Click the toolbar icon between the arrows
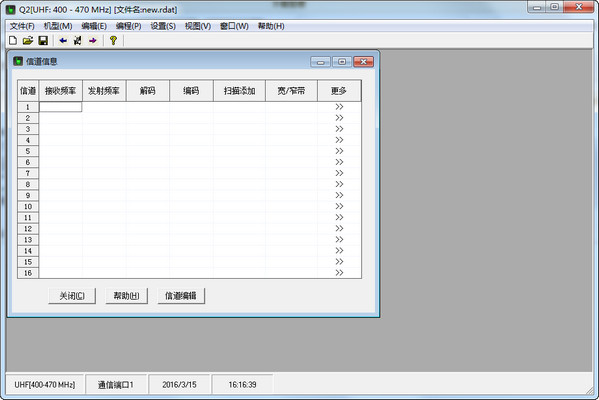Viewport: 599px width, 400px height. pyautogui.click(x=78, y=40)
